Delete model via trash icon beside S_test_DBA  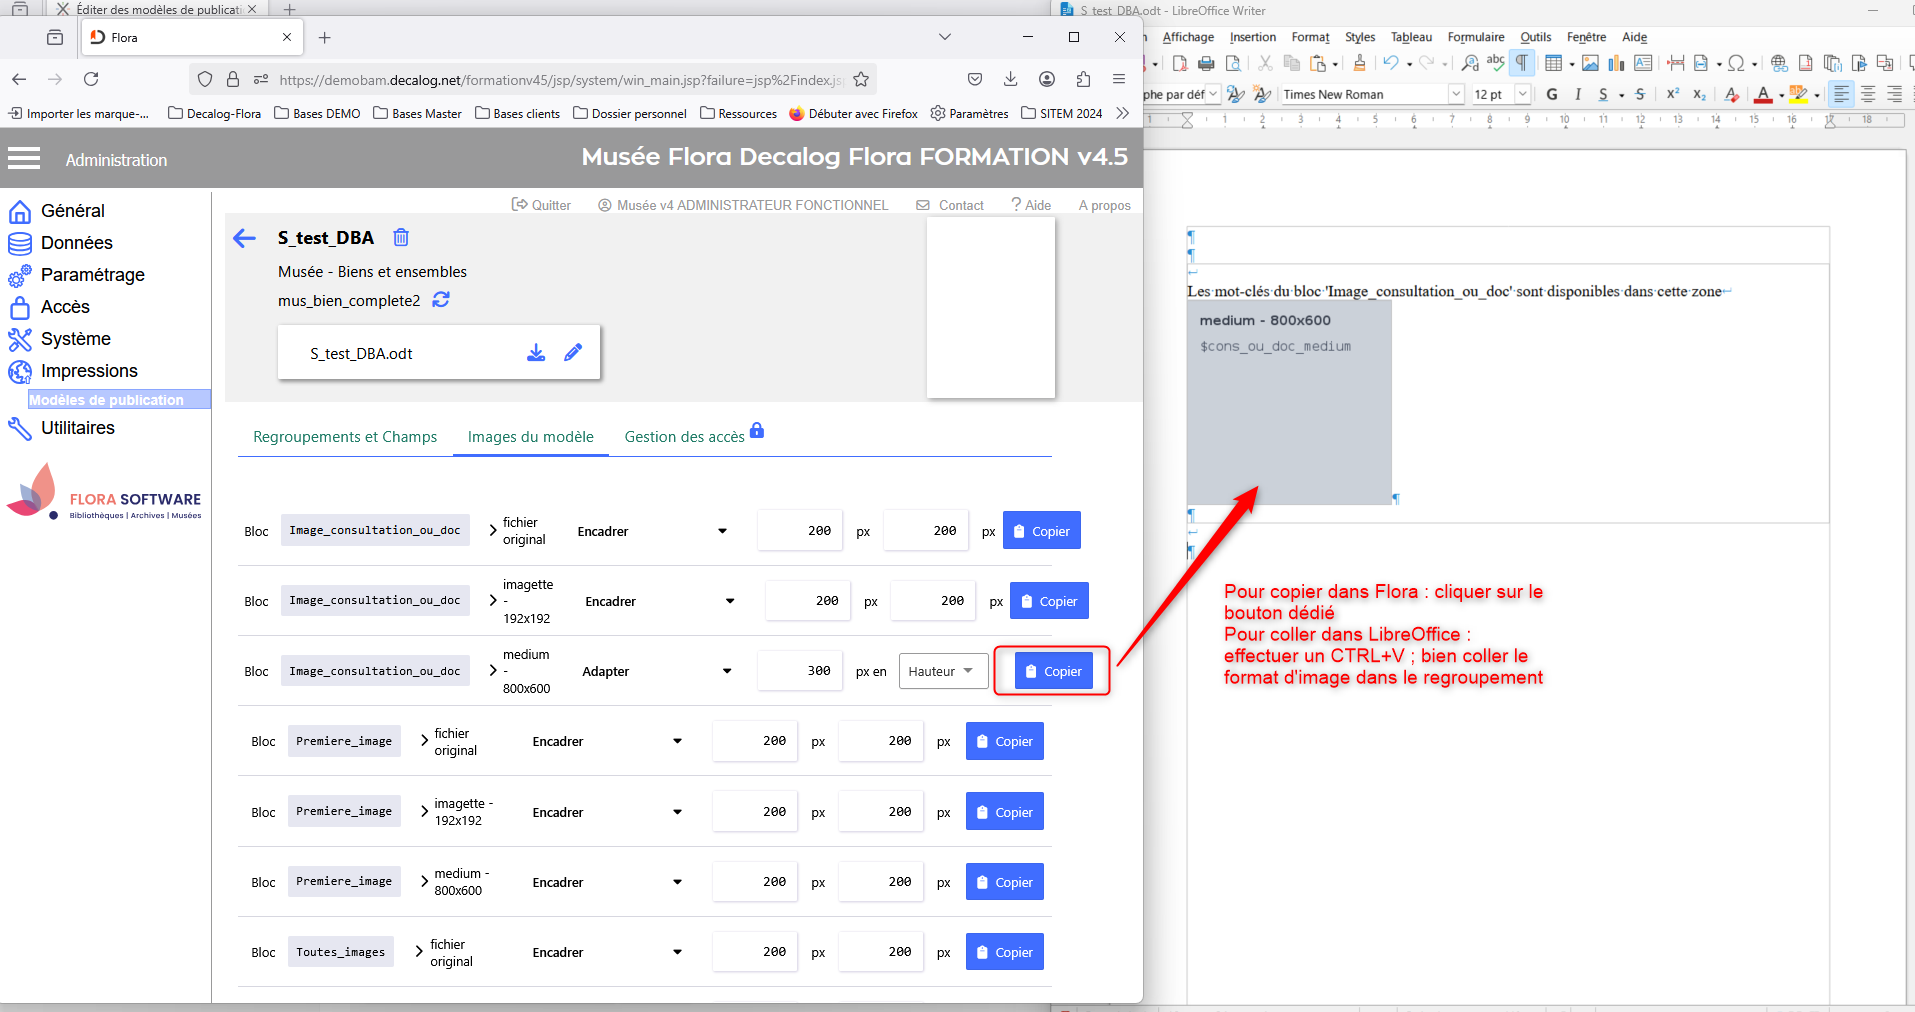[401, 238]
